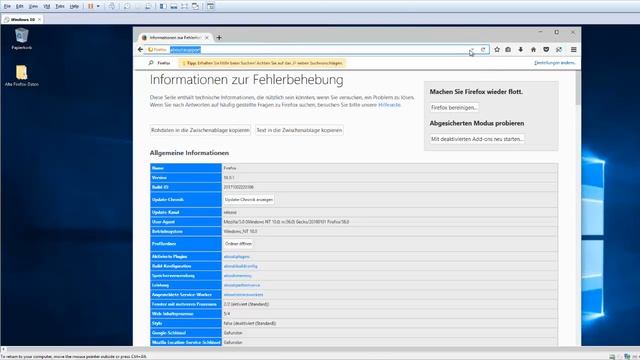Image resolution: width=640 pixels, height=360 pixels.
Task: Click the Version row label
Action: click(x=159, y=178)
